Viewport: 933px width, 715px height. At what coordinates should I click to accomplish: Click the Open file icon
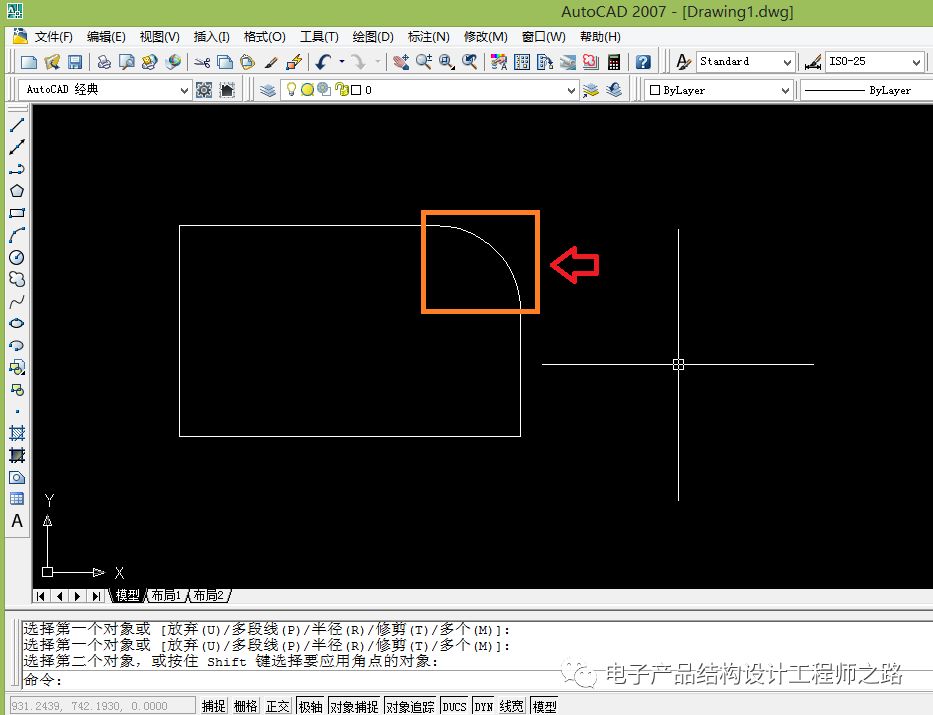(52, 62)
